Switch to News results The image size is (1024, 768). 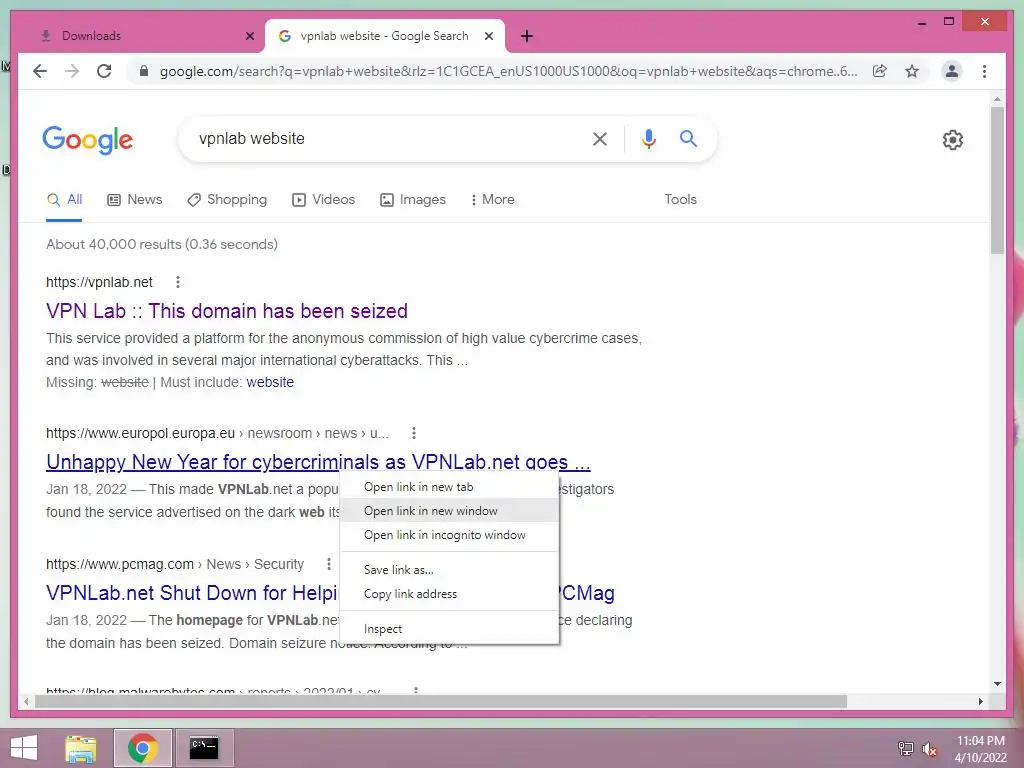click(135, 199)
